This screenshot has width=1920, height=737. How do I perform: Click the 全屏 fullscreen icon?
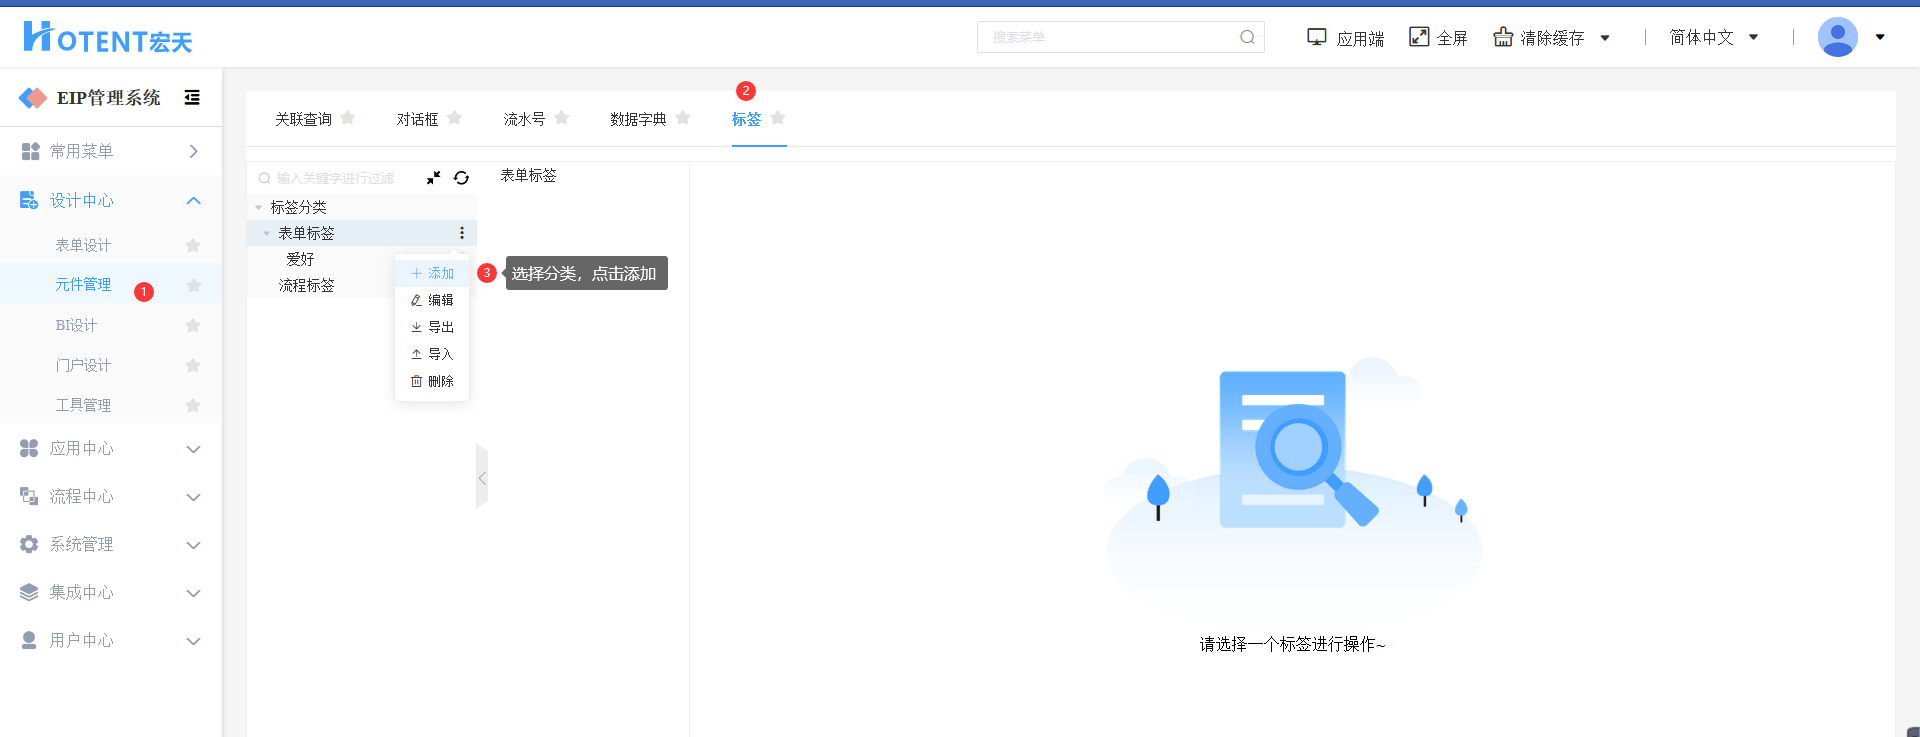pos(1419,37)
